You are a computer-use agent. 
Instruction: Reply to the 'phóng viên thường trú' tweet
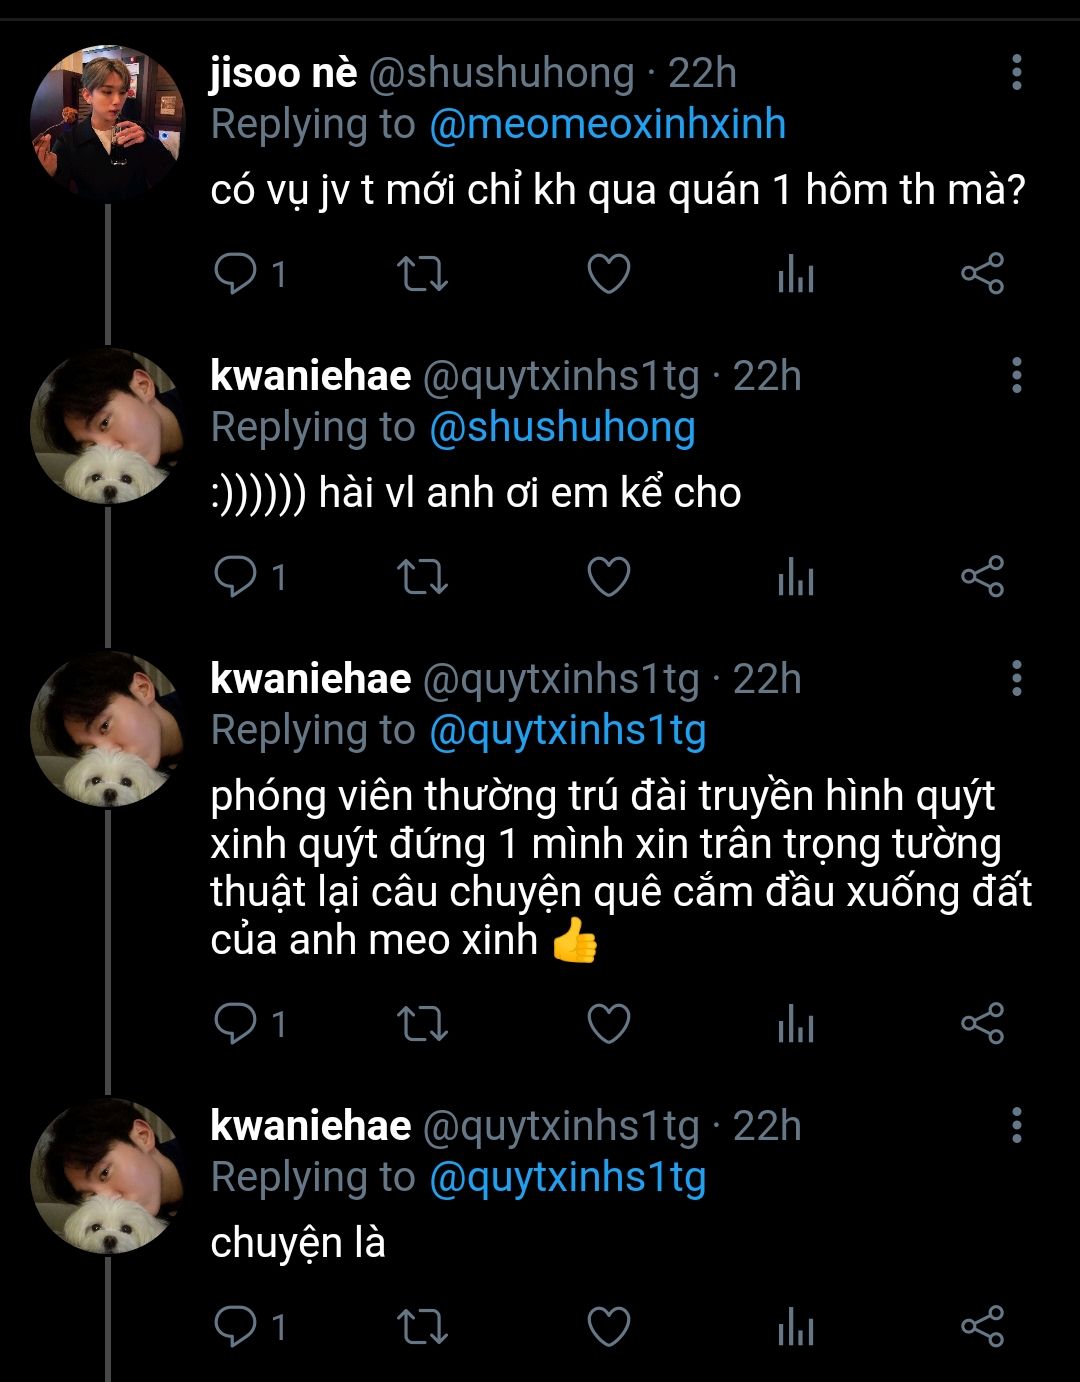(236, 1024)
